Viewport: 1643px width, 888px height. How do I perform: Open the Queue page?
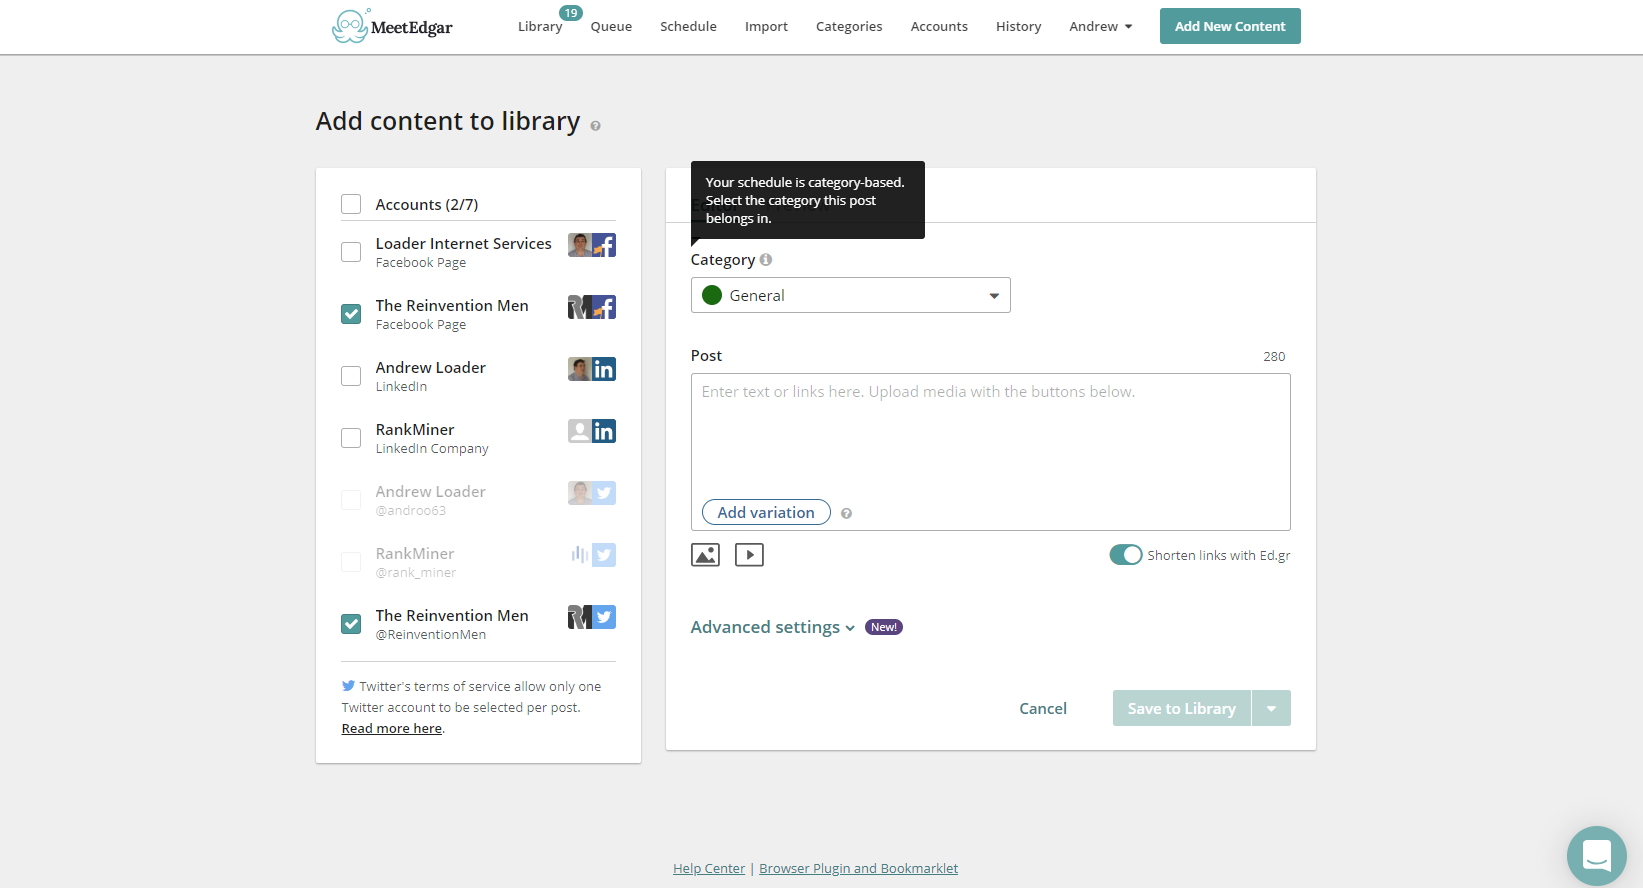coord(611,27)
